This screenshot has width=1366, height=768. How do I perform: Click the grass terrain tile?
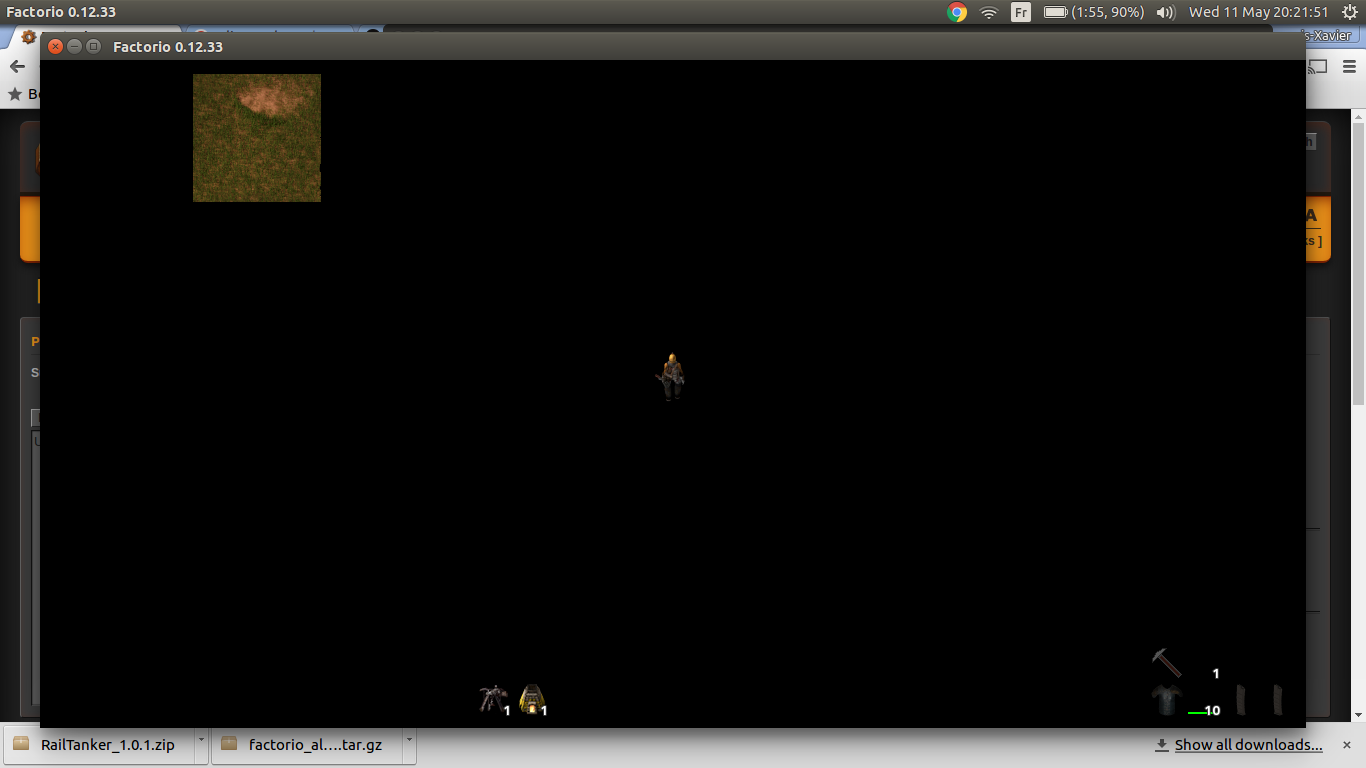tap(256, 150)
